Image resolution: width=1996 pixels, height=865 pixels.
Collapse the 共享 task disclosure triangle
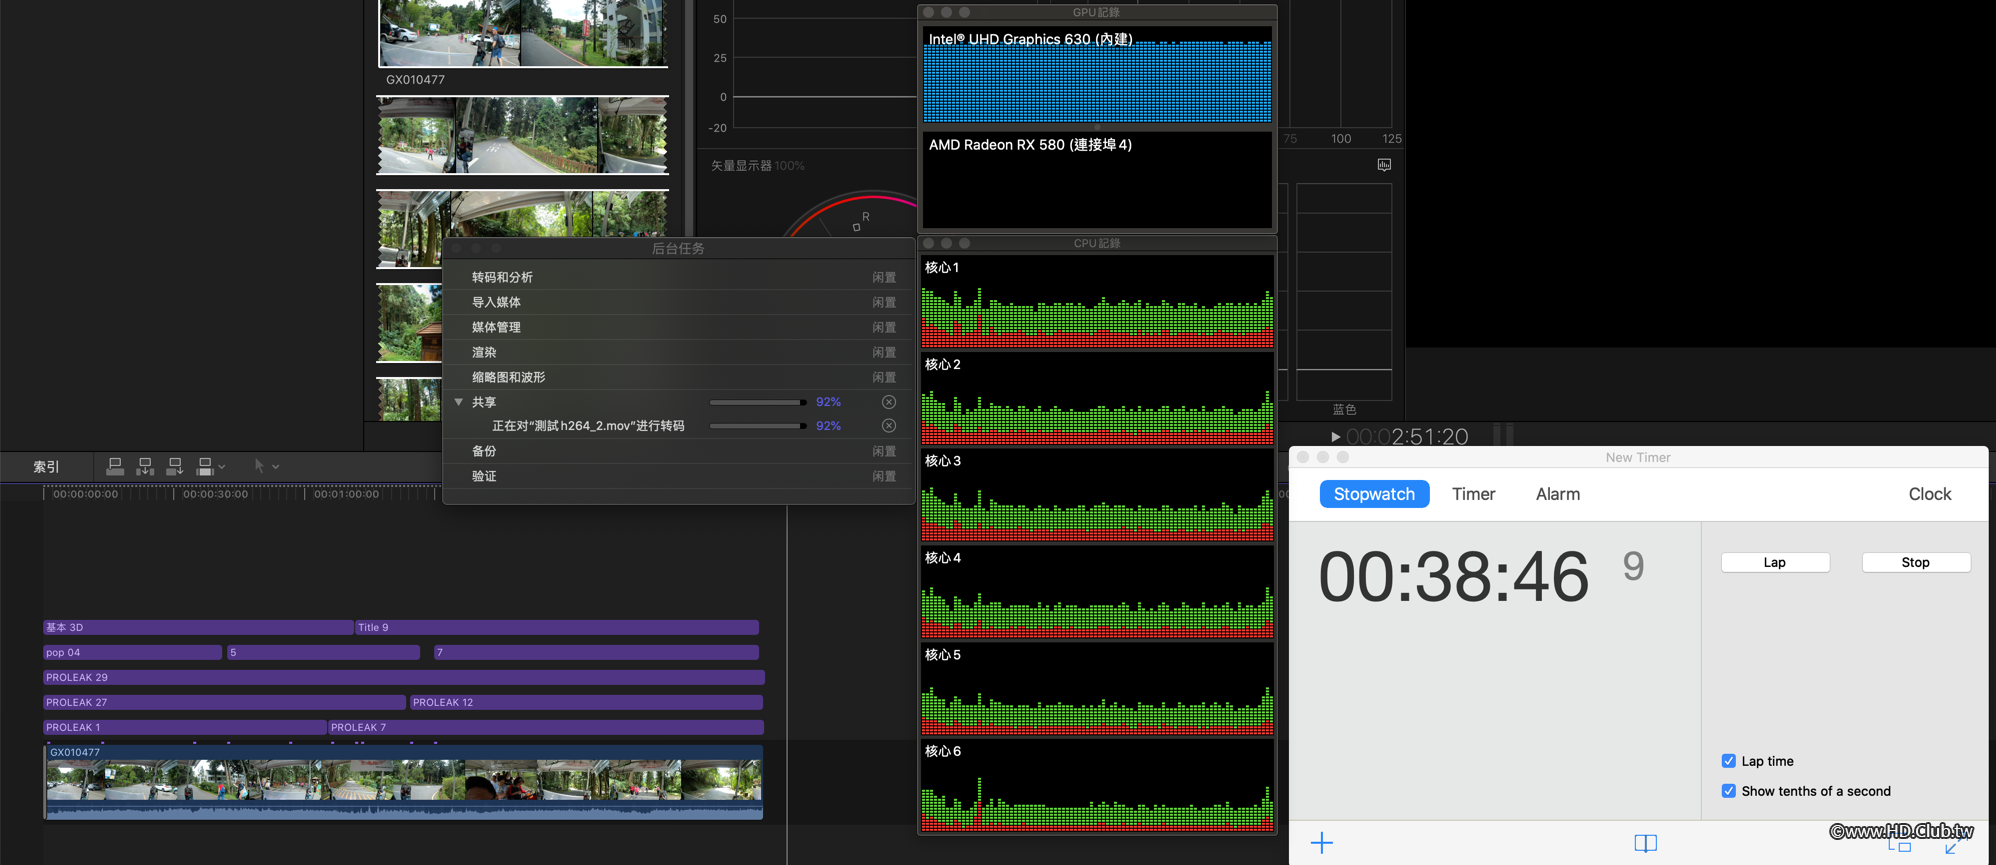point(459,402)
